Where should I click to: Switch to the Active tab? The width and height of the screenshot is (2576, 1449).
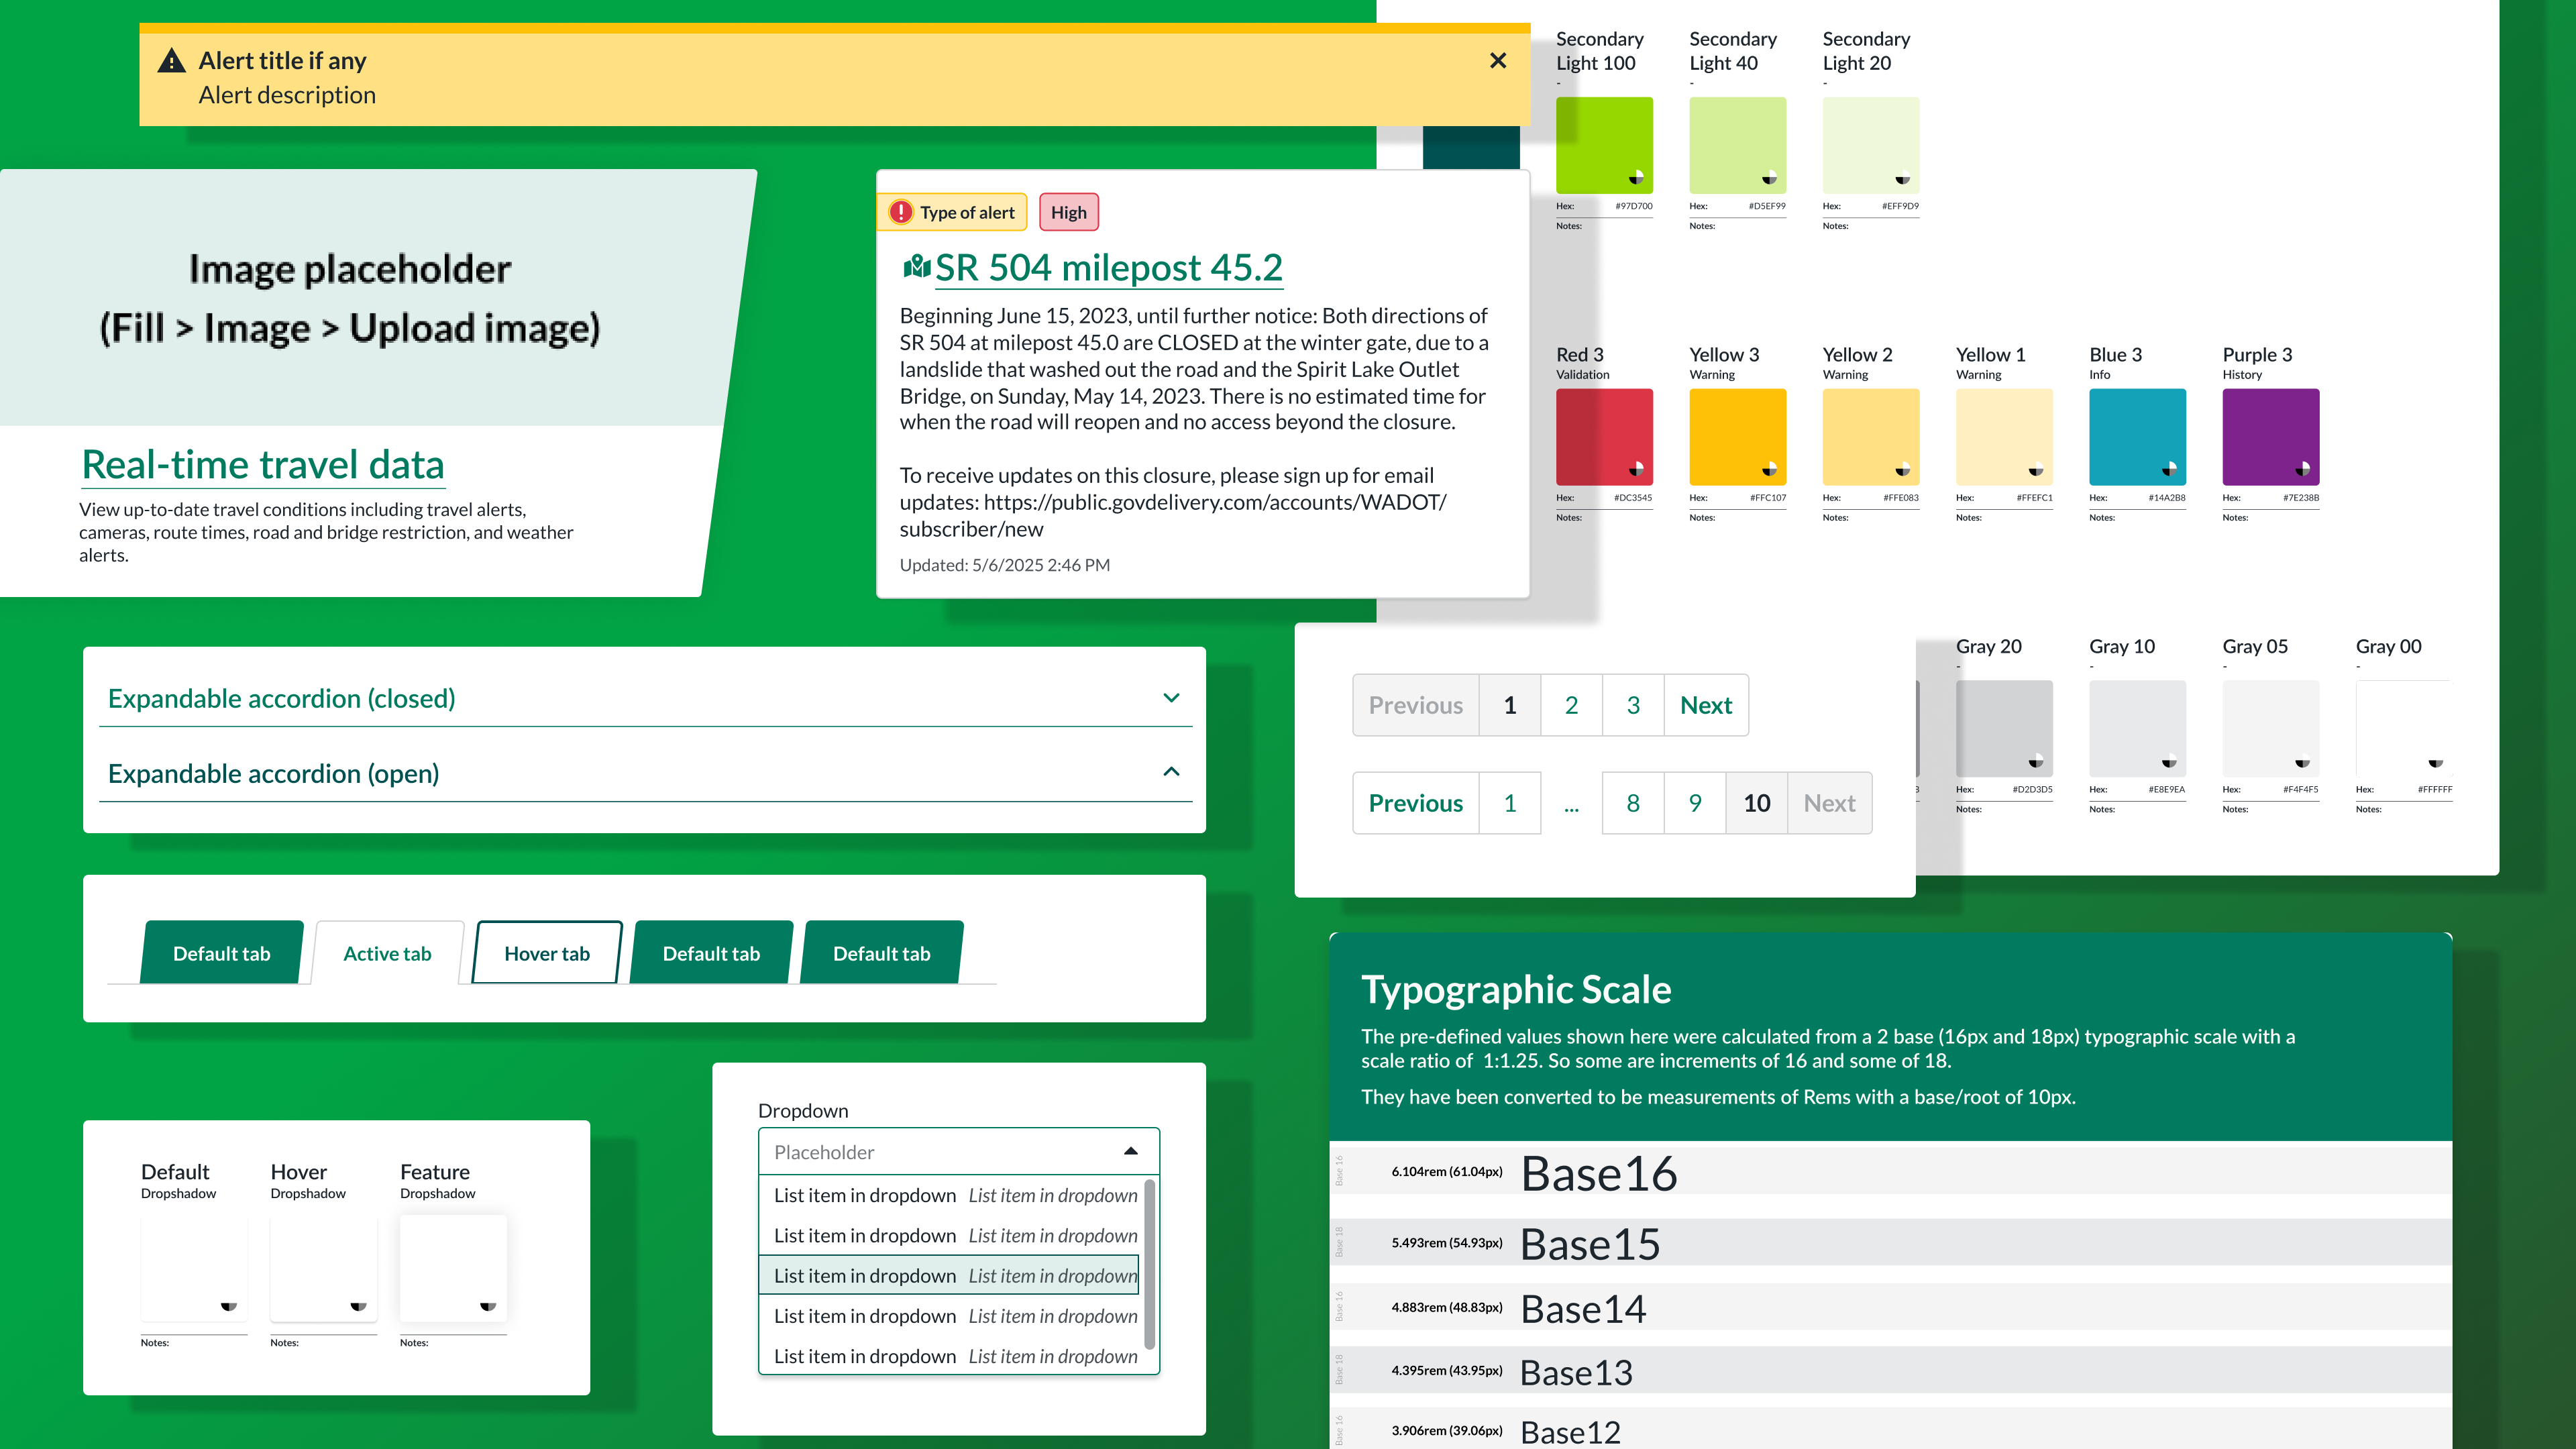387,953
